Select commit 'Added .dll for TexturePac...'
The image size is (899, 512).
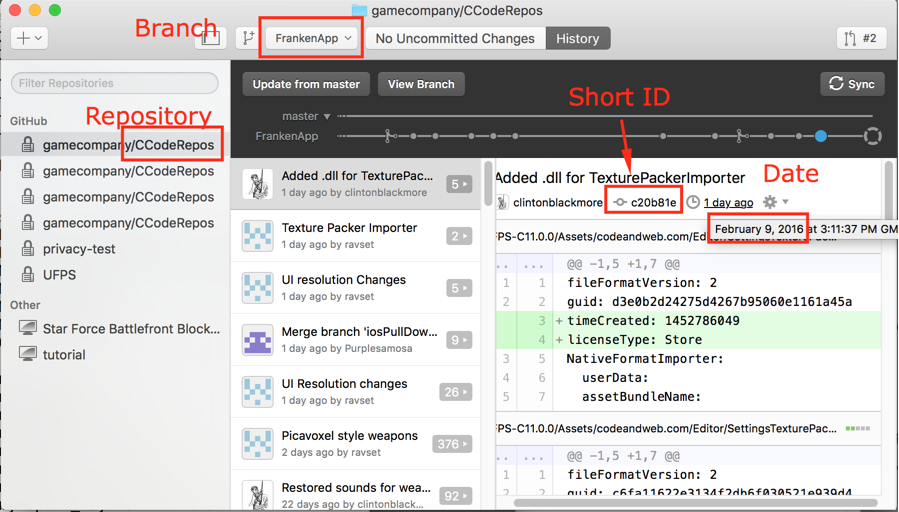pyautogui.click(x=355, y=184)
